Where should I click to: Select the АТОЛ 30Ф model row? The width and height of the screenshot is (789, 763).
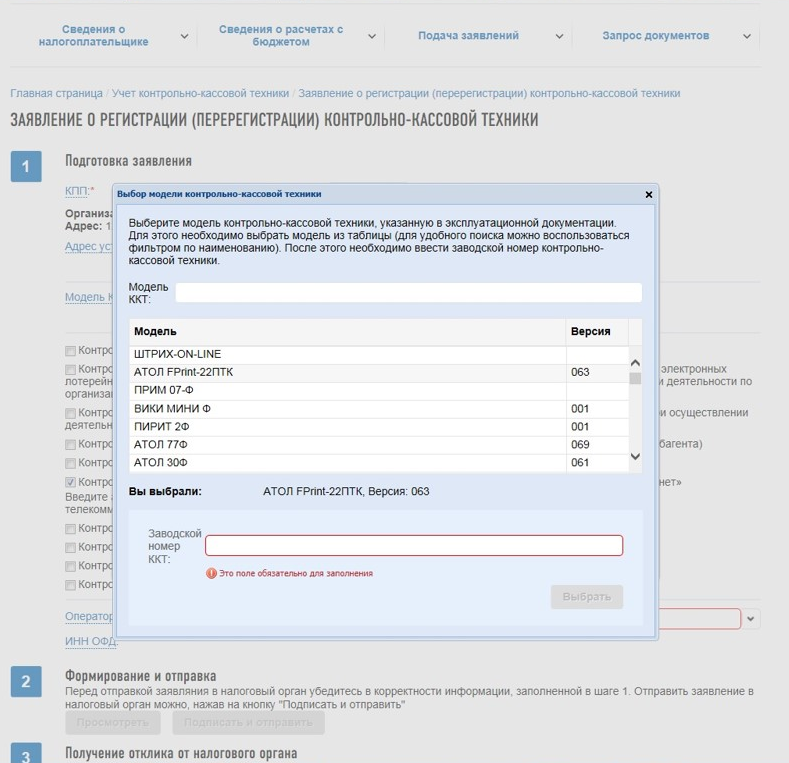[379, 463]
